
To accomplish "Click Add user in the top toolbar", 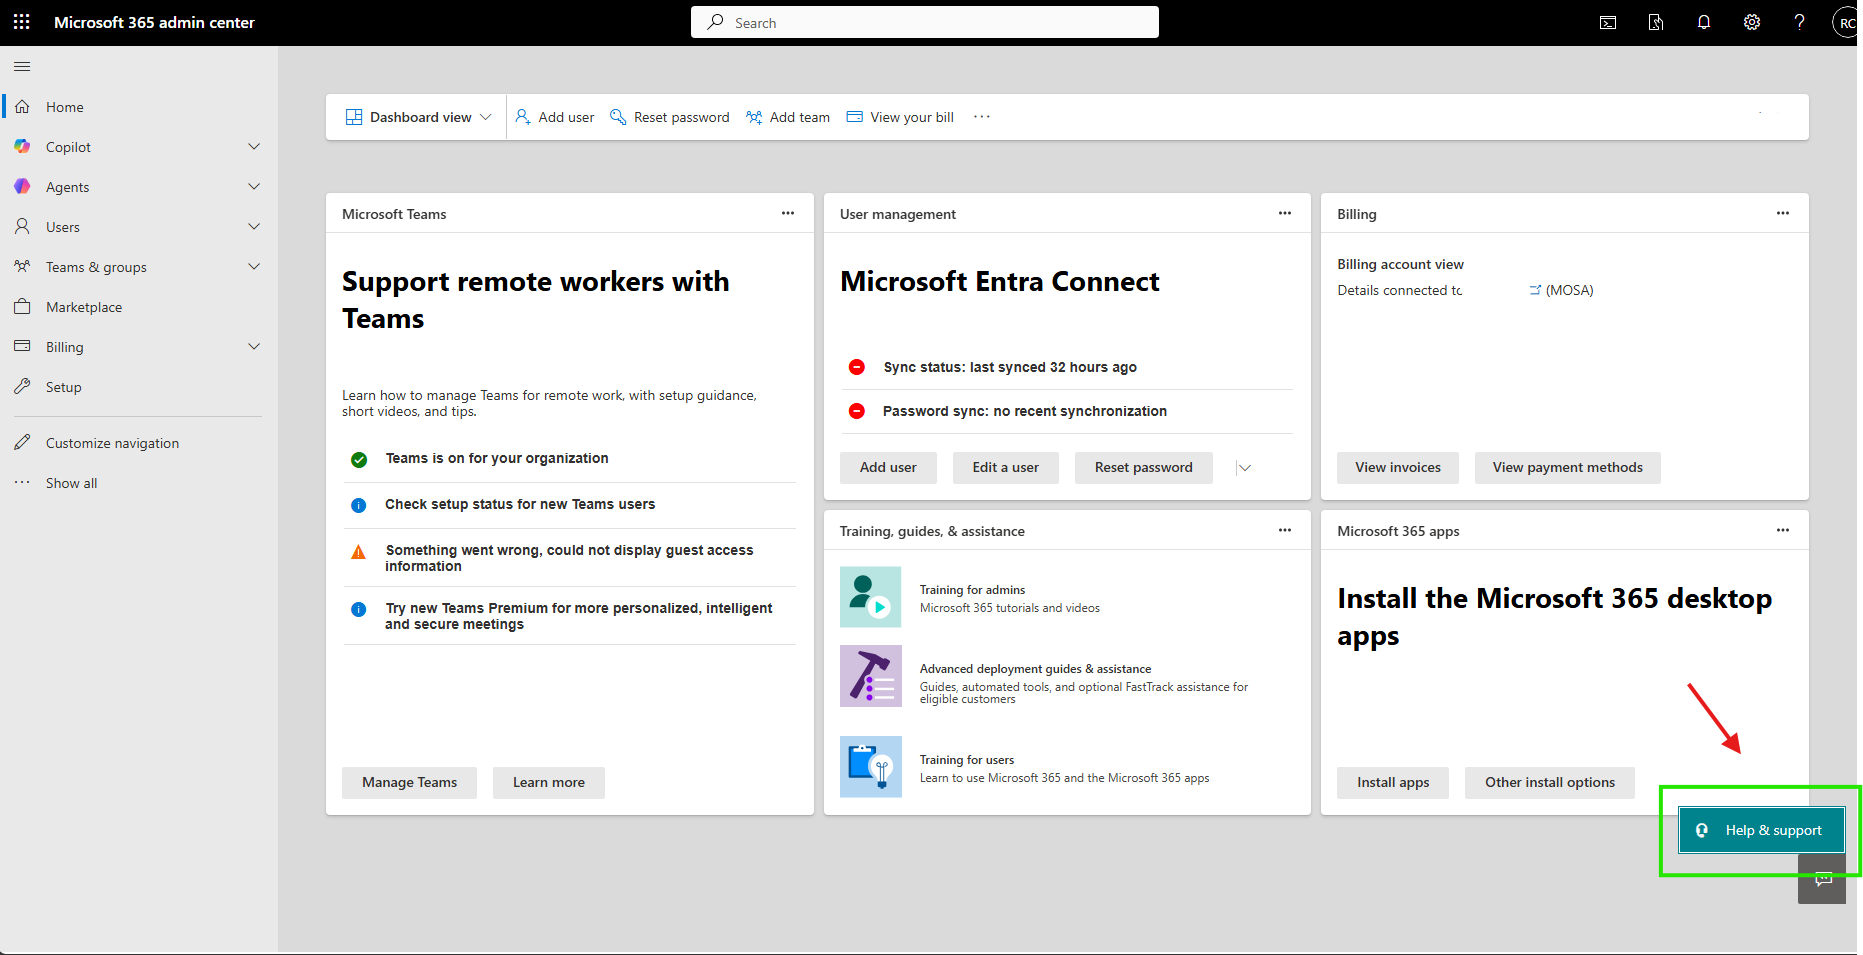I will (x=555, y=117).
